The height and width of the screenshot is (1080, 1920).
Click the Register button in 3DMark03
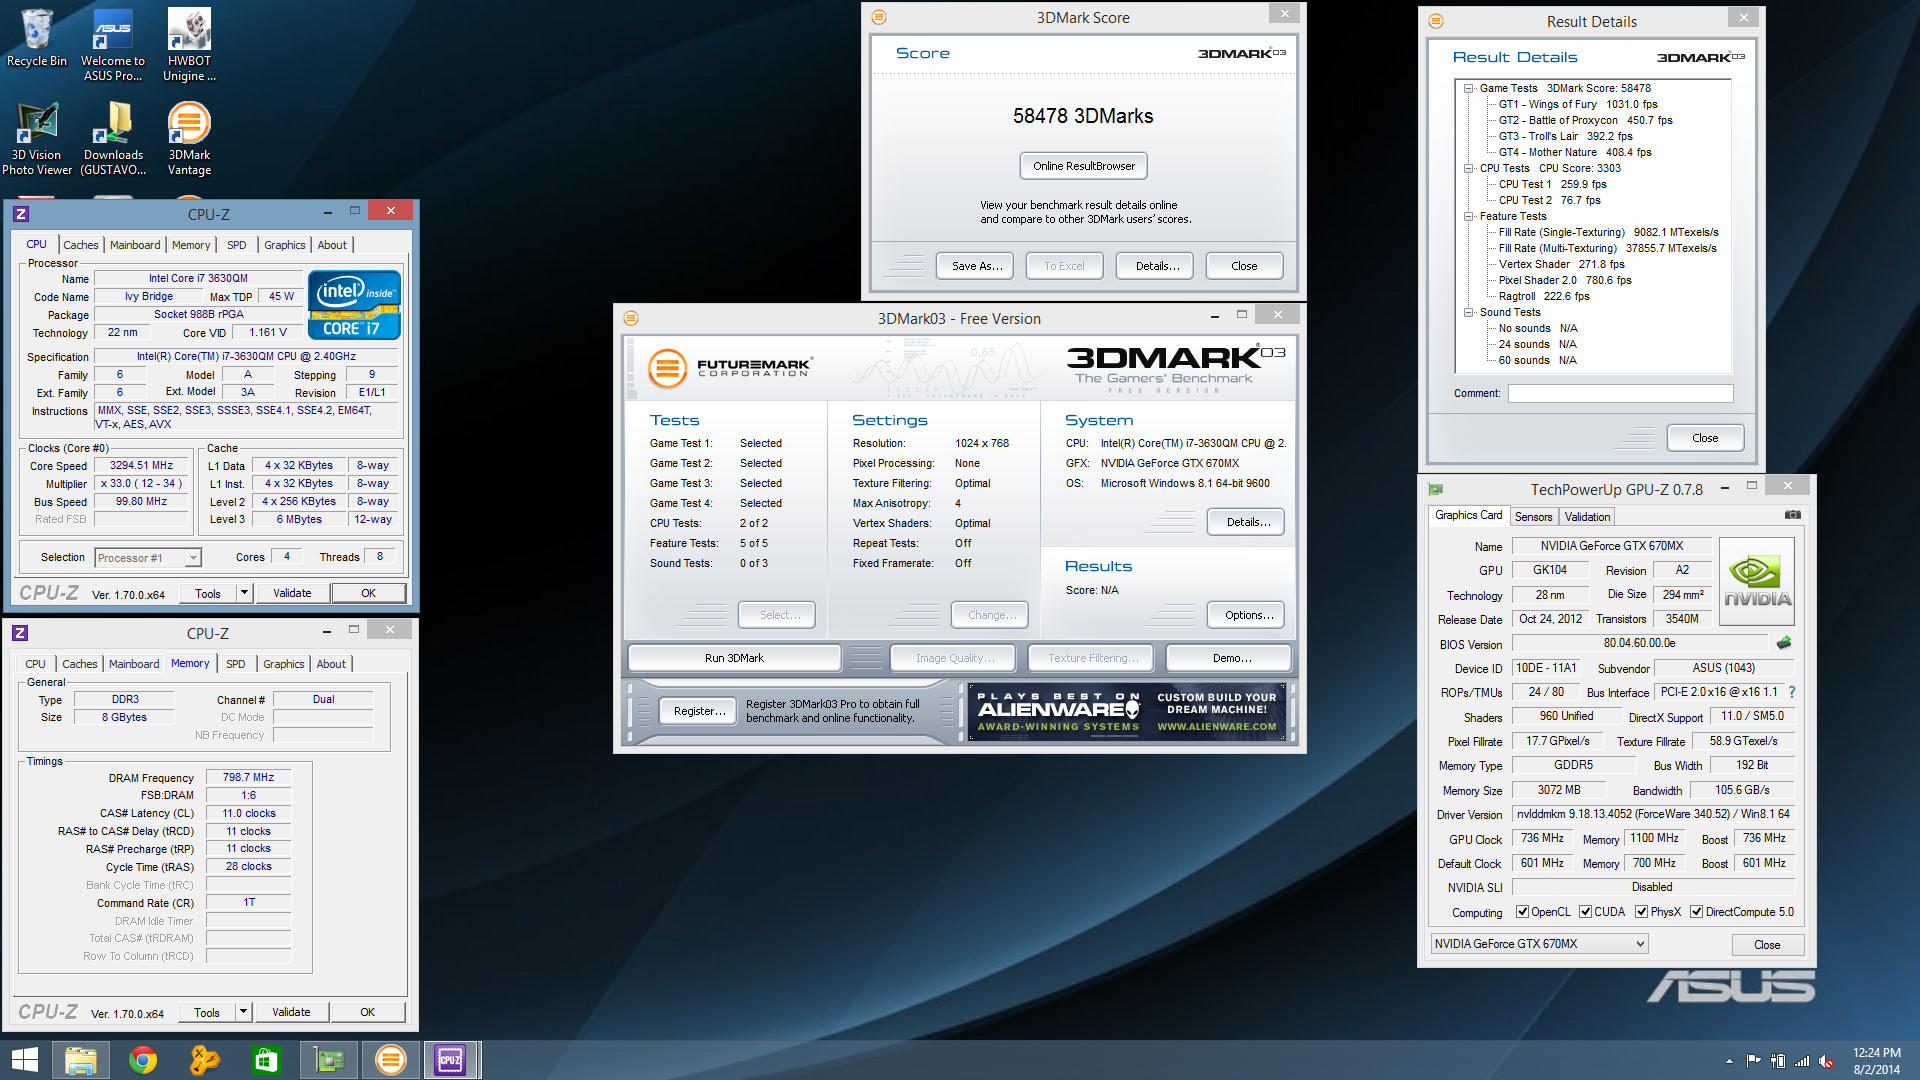(699, 711)
